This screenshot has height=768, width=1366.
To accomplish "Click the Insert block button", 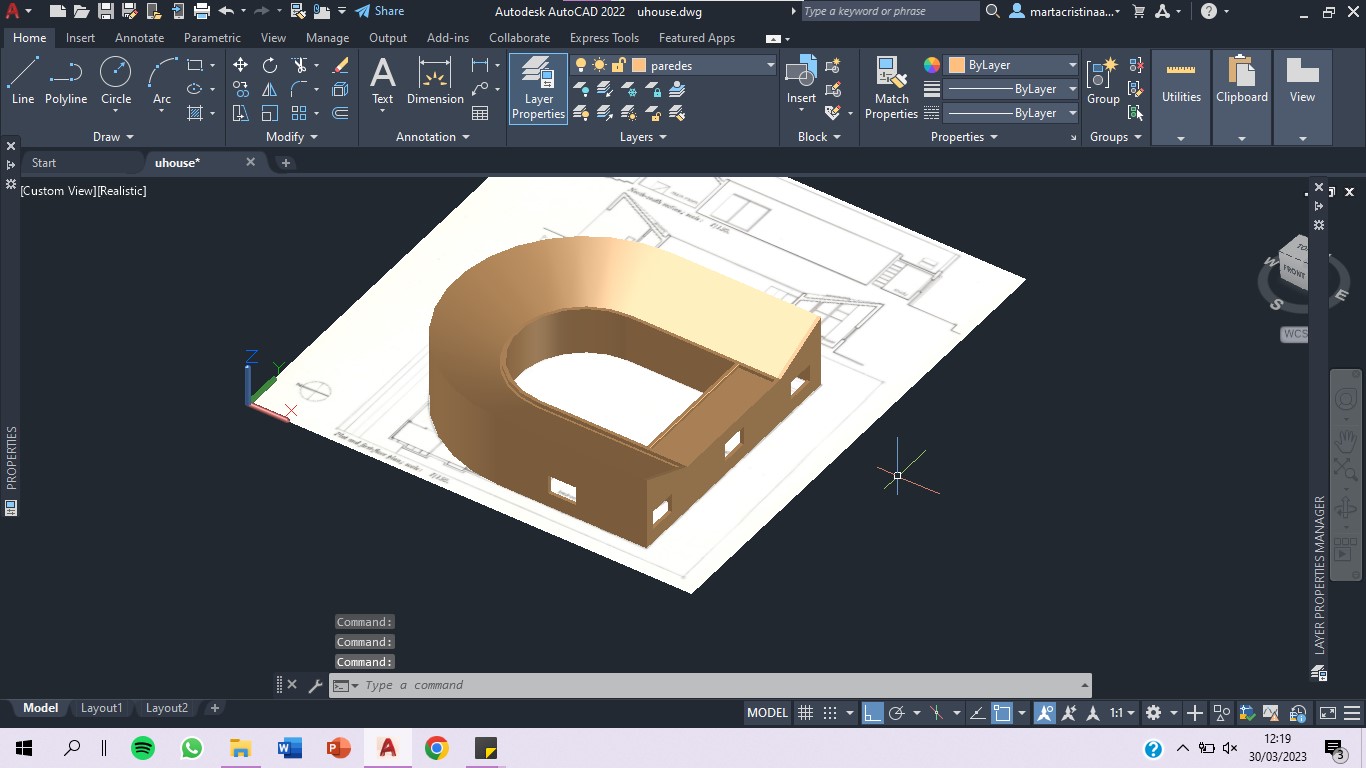I will click(801, 81).
